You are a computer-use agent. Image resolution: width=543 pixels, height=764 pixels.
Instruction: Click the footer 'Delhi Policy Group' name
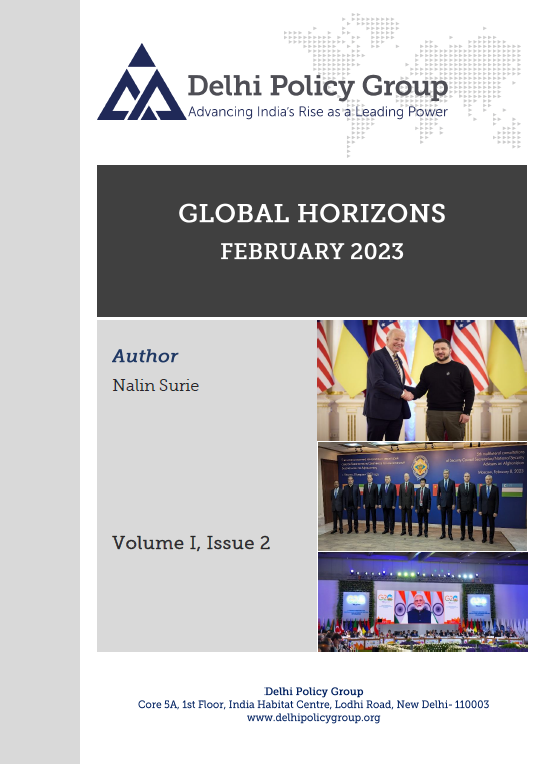(314, 691)
